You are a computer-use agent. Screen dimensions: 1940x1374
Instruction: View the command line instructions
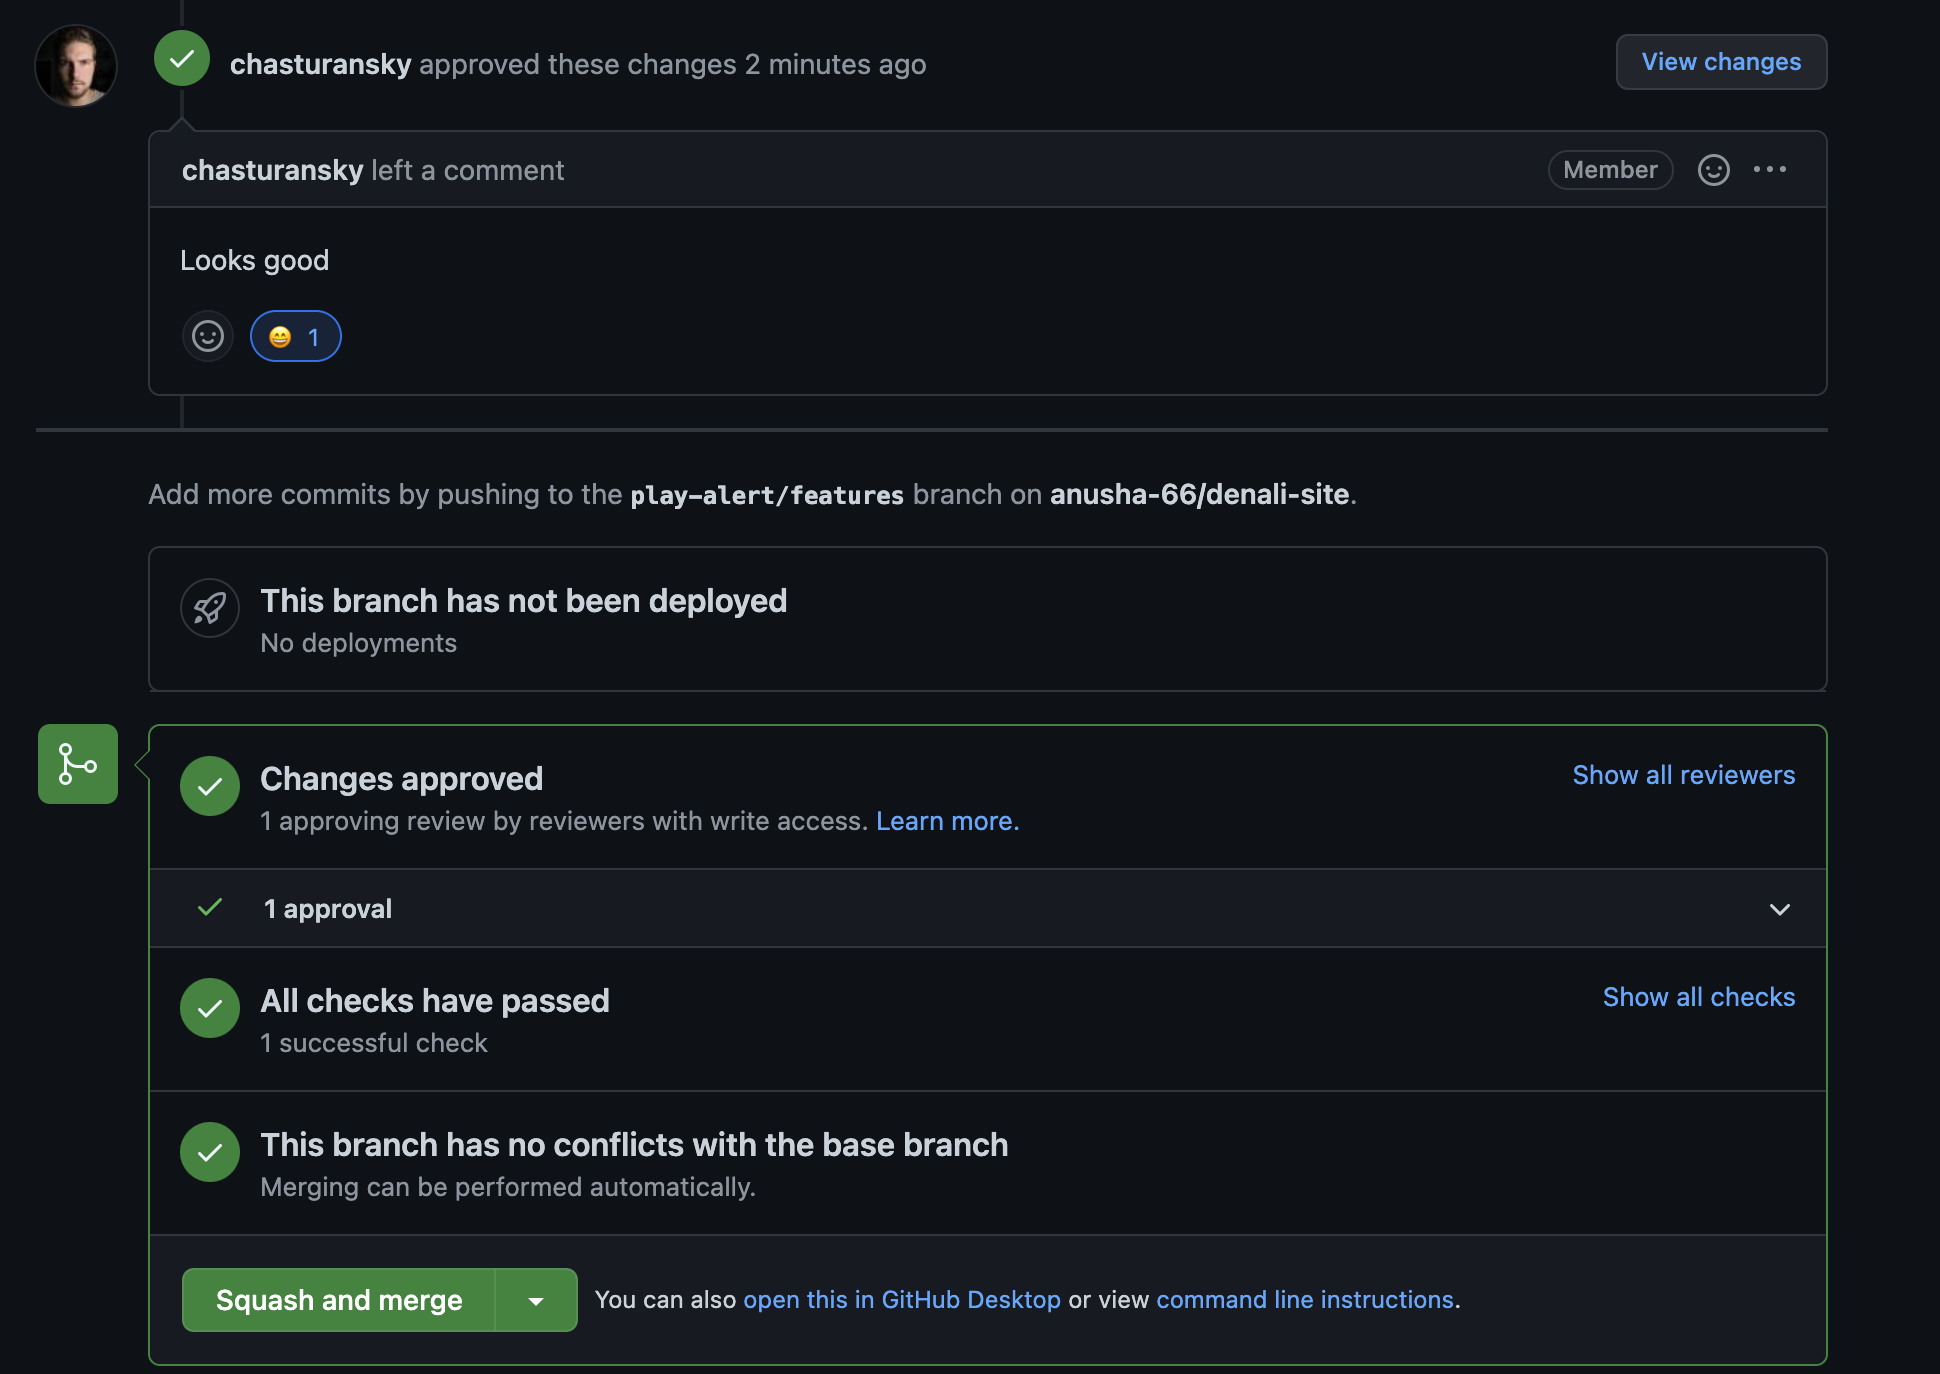[1304, 1300]
